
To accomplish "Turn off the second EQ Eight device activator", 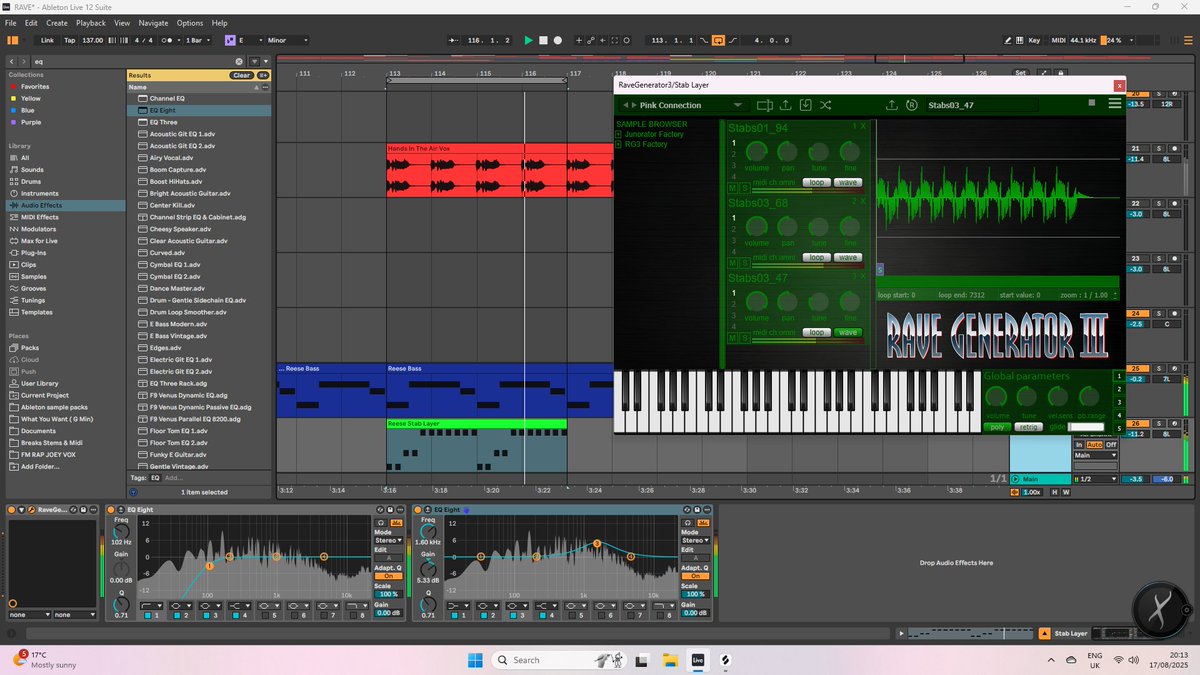I will point(417,509).
